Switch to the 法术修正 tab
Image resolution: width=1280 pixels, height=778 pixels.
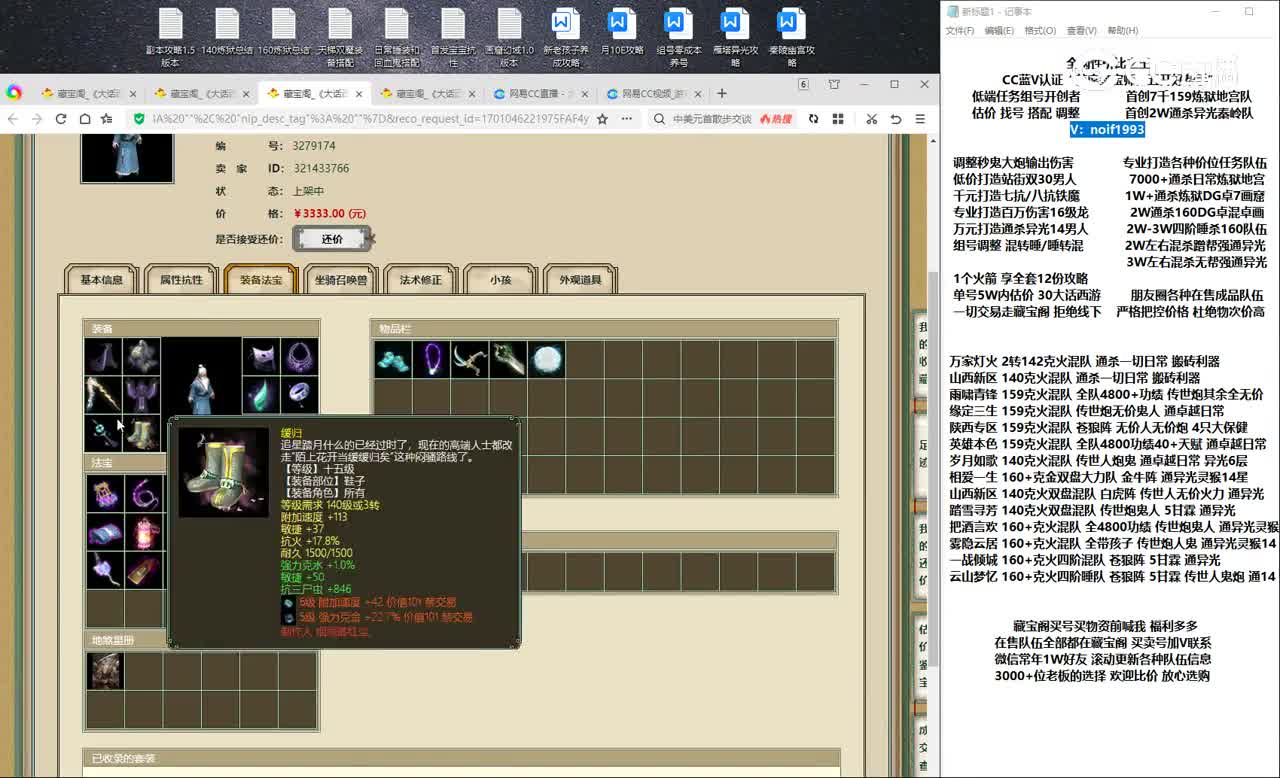[x=420, y=280]
